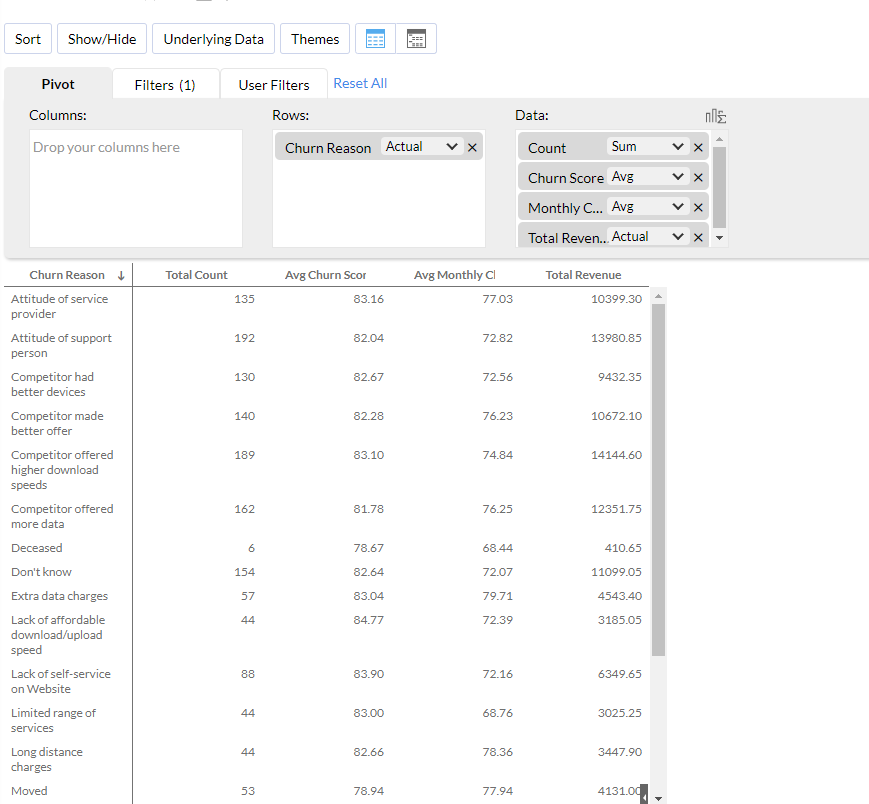Click table scroll up arrow
Viewport: 869px width, 804px height.
(x=658, y=296)
